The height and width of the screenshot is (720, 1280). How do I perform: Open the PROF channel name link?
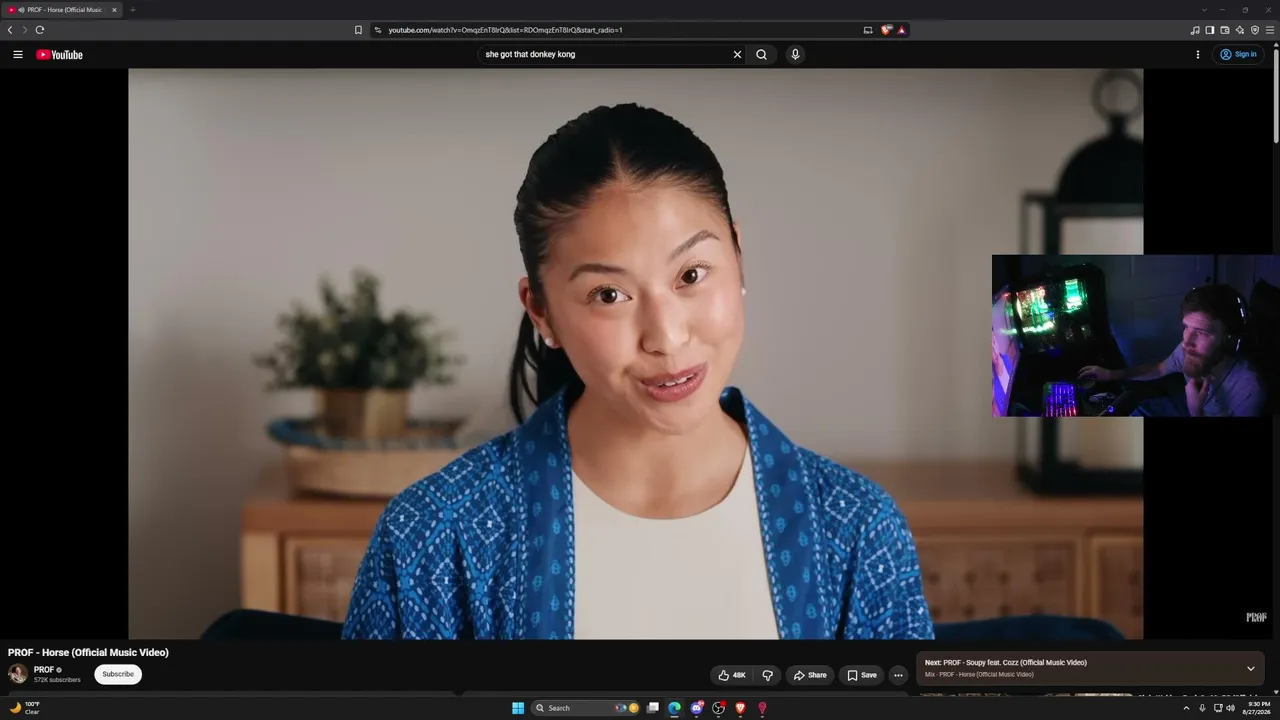[44, 670]
